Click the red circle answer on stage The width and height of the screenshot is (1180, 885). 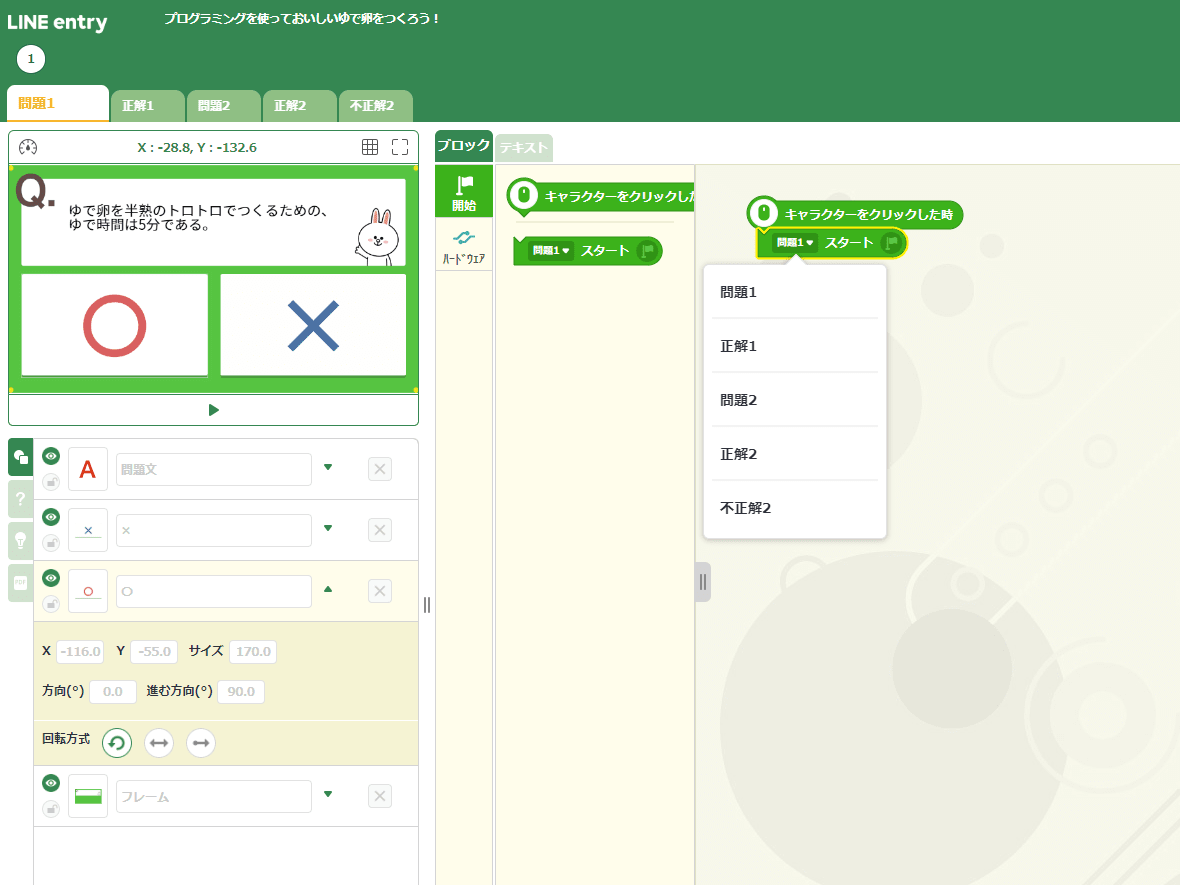[114, 325]
